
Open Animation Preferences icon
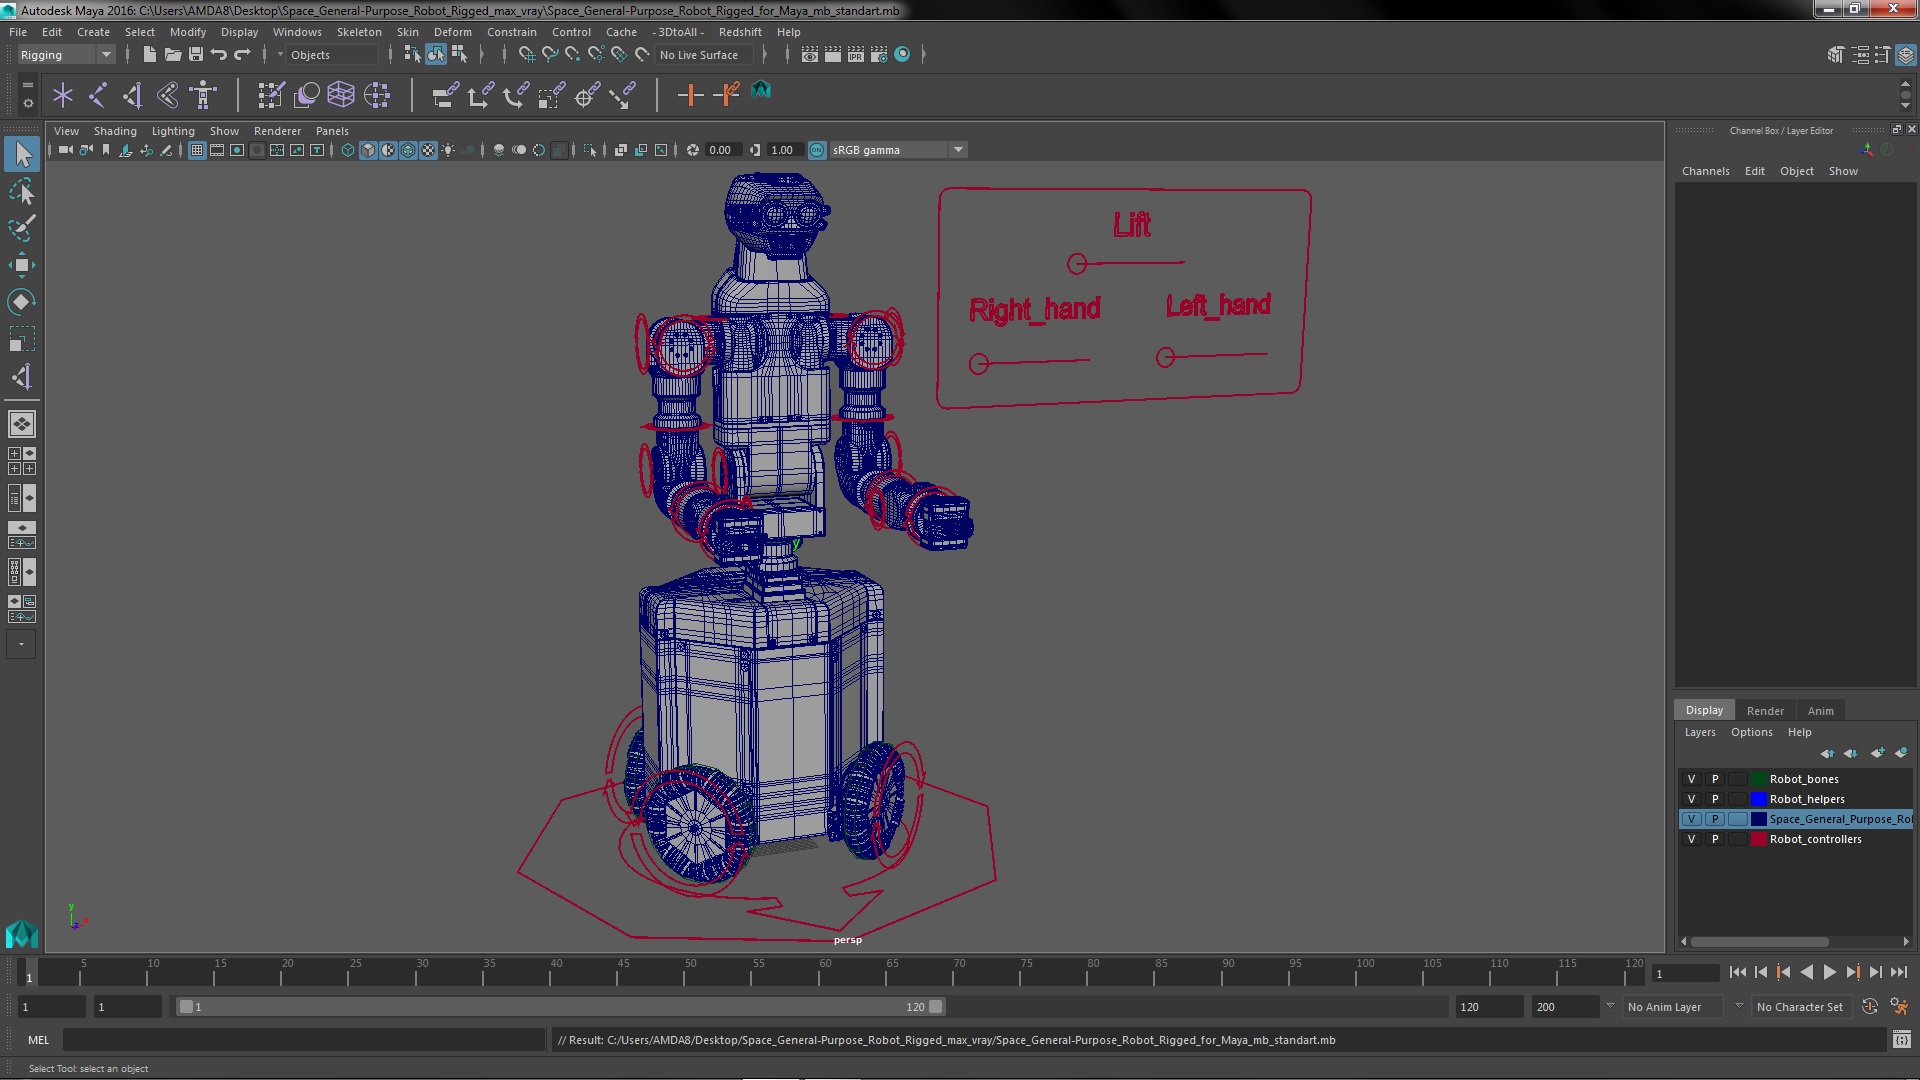click(x=1899, y=1007)
